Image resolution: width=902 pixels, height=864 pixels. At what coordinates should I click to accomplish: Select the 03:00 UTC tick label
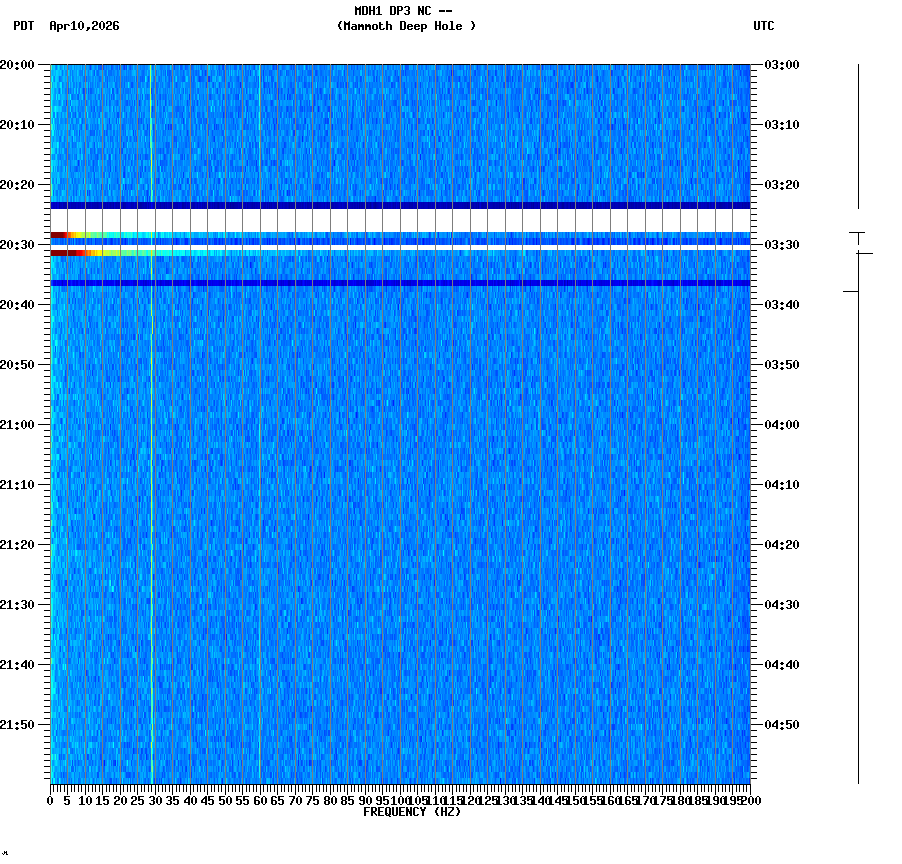(x=781, y=66)
